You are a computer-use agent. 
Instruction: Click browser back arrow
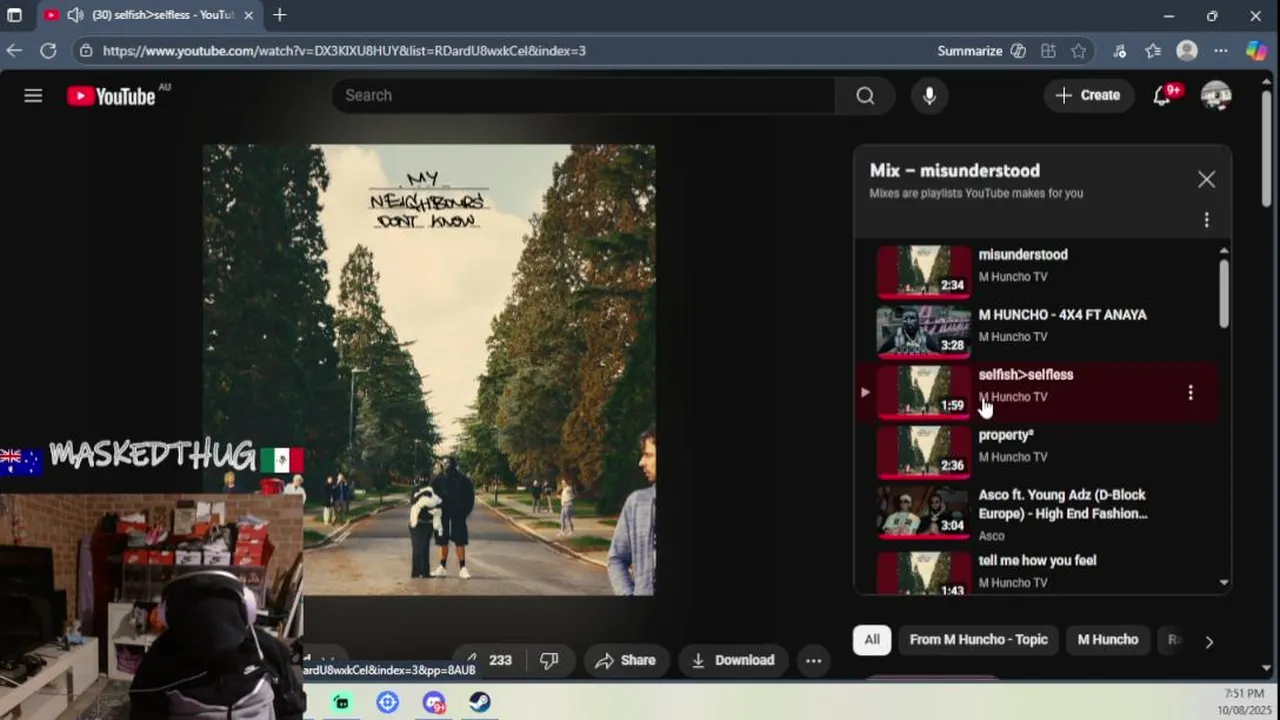click(14, 50)
